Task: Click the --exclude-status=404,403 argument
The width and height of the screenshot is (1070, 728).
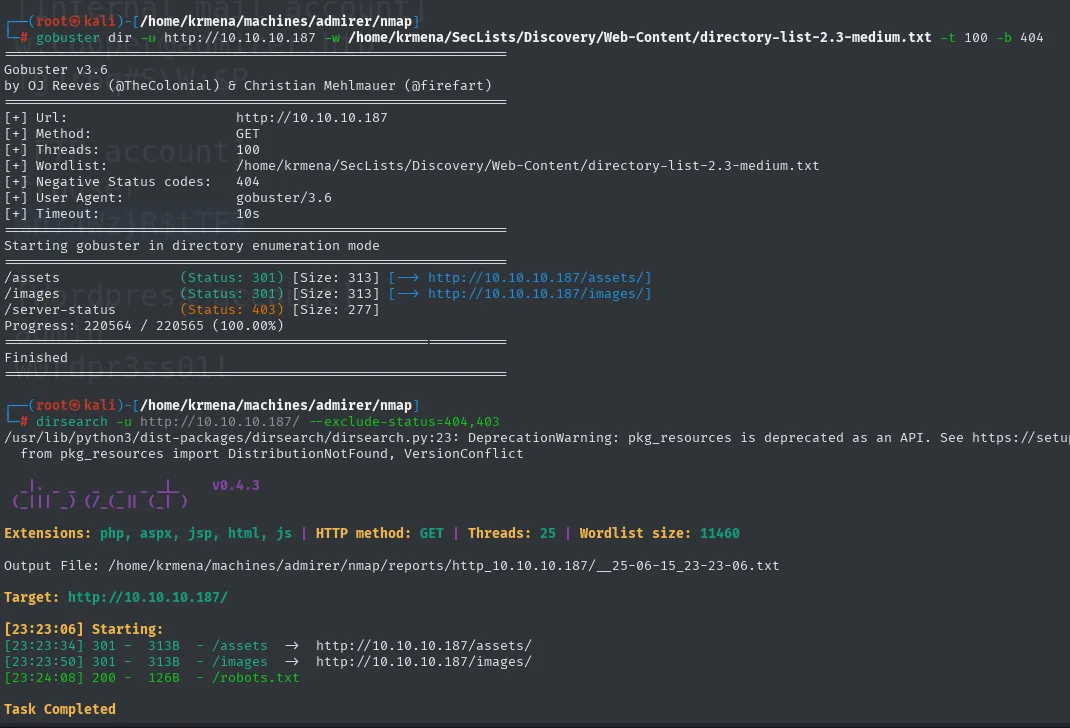Action: (x=404, y=422)
